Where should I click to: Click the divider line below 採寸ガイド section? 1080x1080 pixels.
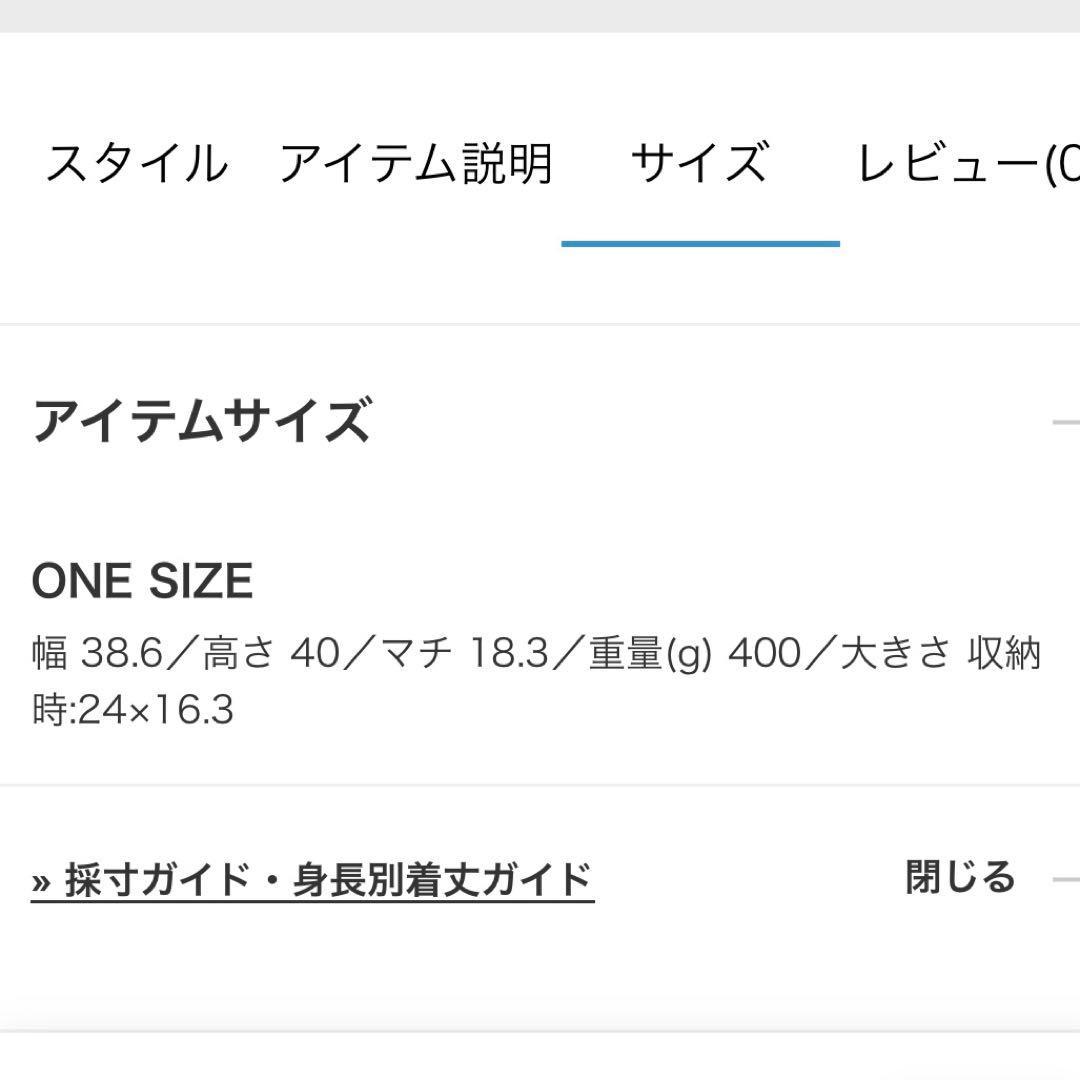(540, 1031)
